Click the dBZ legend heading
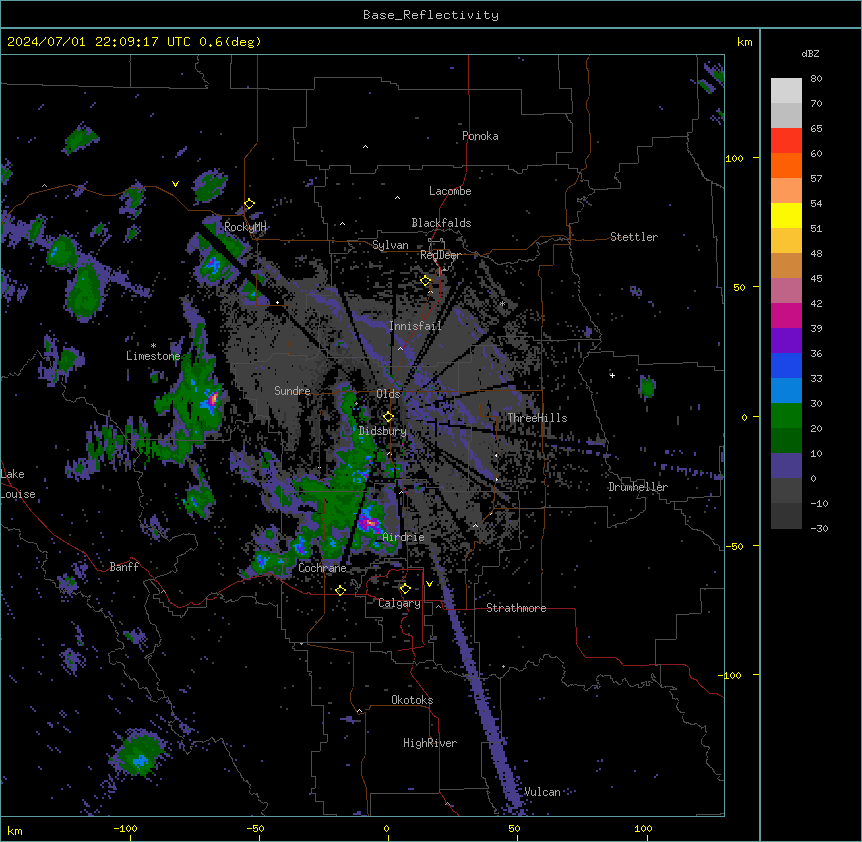The height and width of the screenshot is (842, 862). click(x=810, y=54)
